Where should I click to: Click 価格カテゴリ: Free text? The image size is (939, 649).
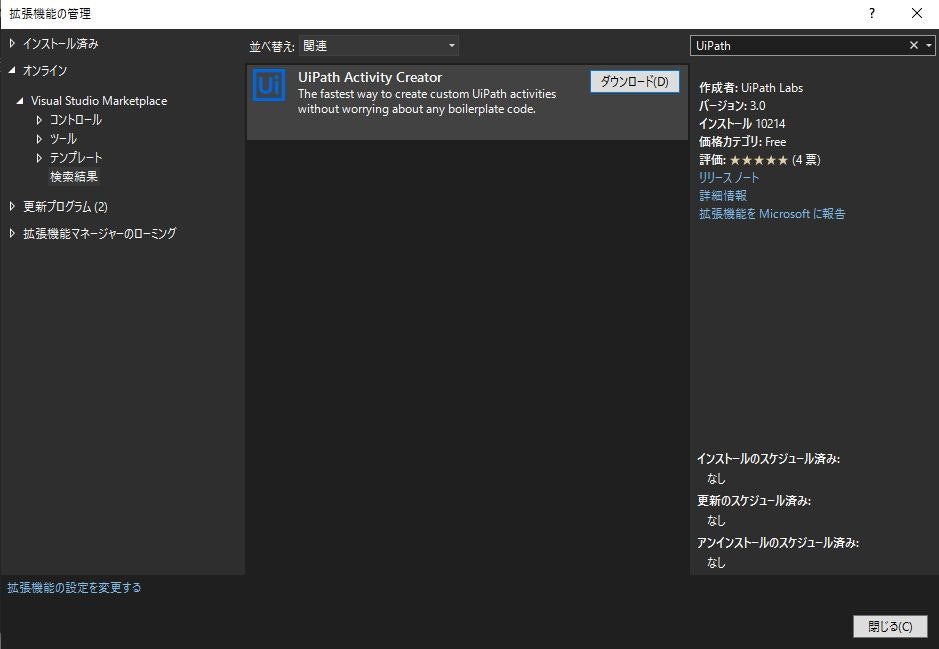point(743,141)
